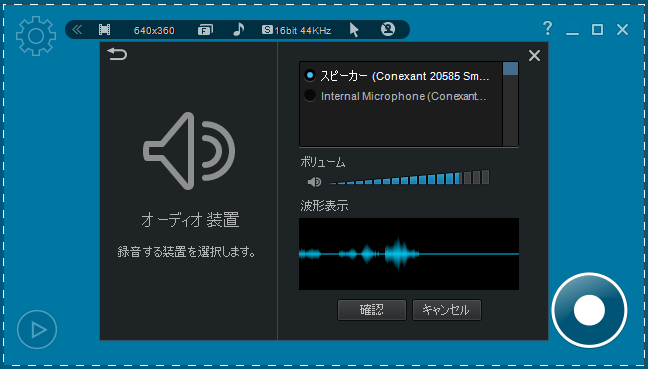This screenshot has height=369, width=648.
Task: Open the webcam overlay icon
Action: point(388,29)
